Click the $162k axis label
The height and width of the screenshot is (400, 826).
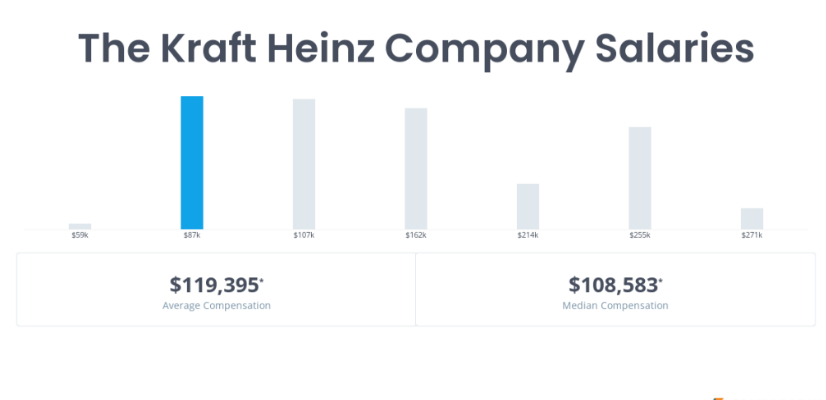coord(416,236)
